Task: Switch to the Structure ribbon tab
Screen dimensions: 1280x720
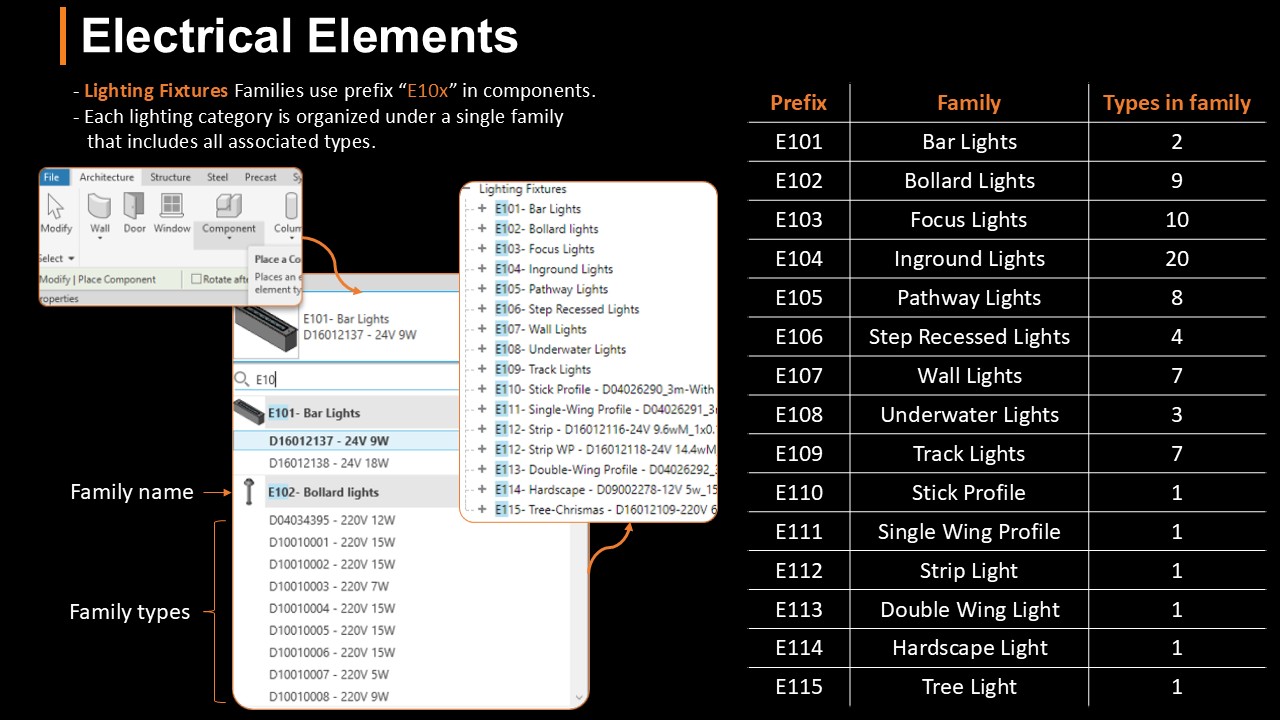Action: point(171,177)
